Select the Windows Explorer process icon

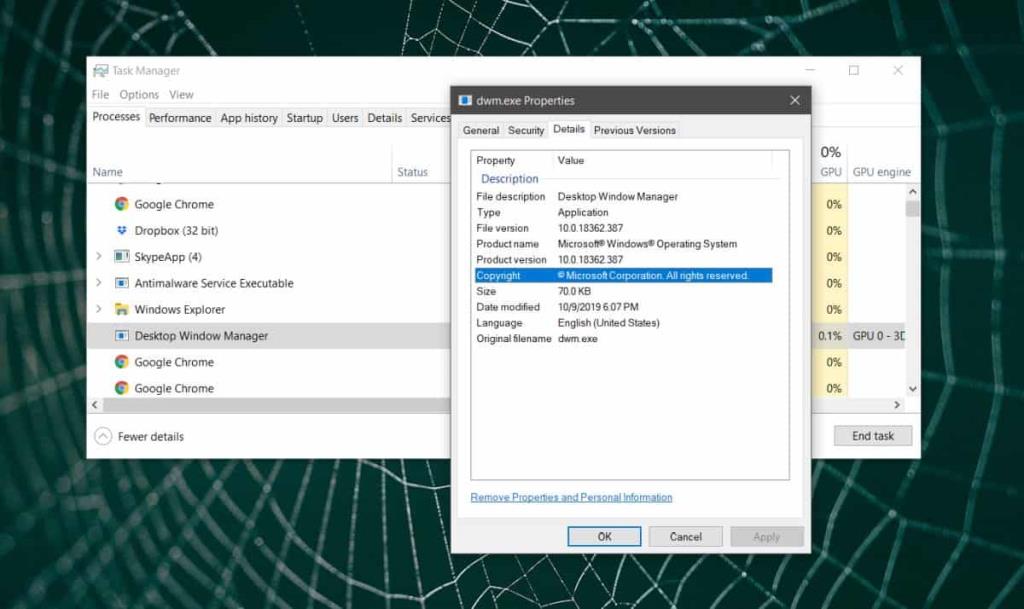(124, 309)
